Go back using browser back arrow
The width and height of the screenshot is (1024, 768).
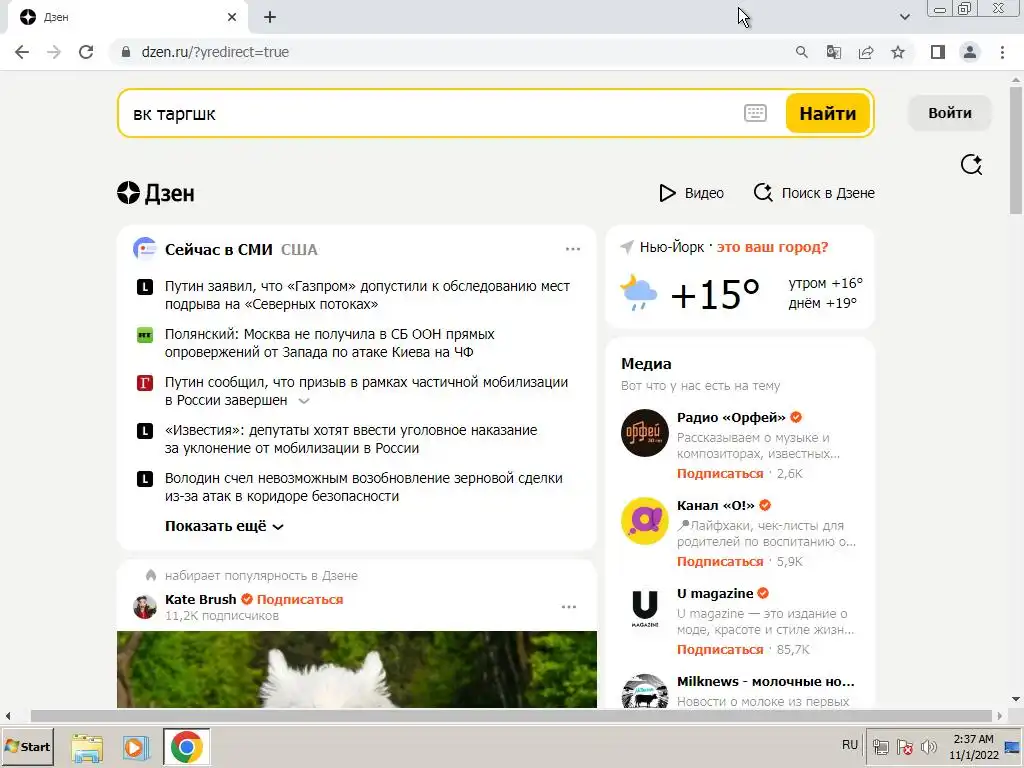(x=22, y=52)
